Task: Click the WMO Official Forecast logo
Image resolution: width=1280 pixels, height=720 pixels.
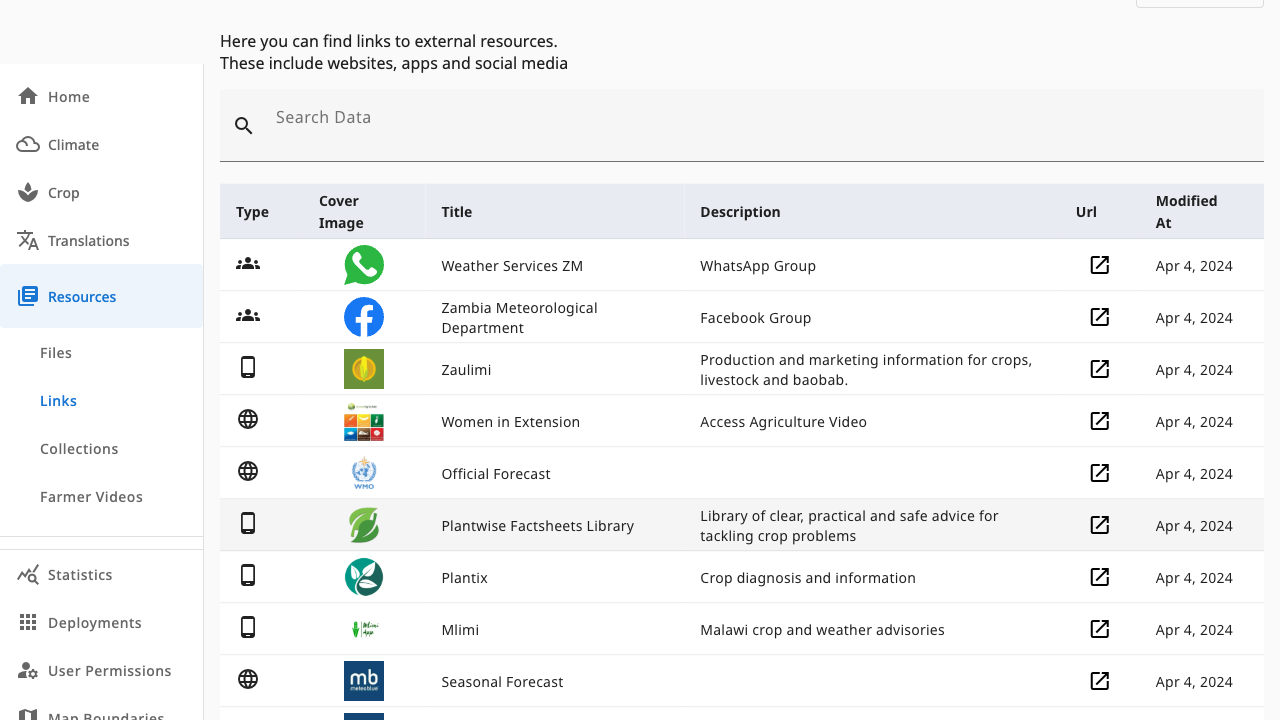Action: pos(364,473)
